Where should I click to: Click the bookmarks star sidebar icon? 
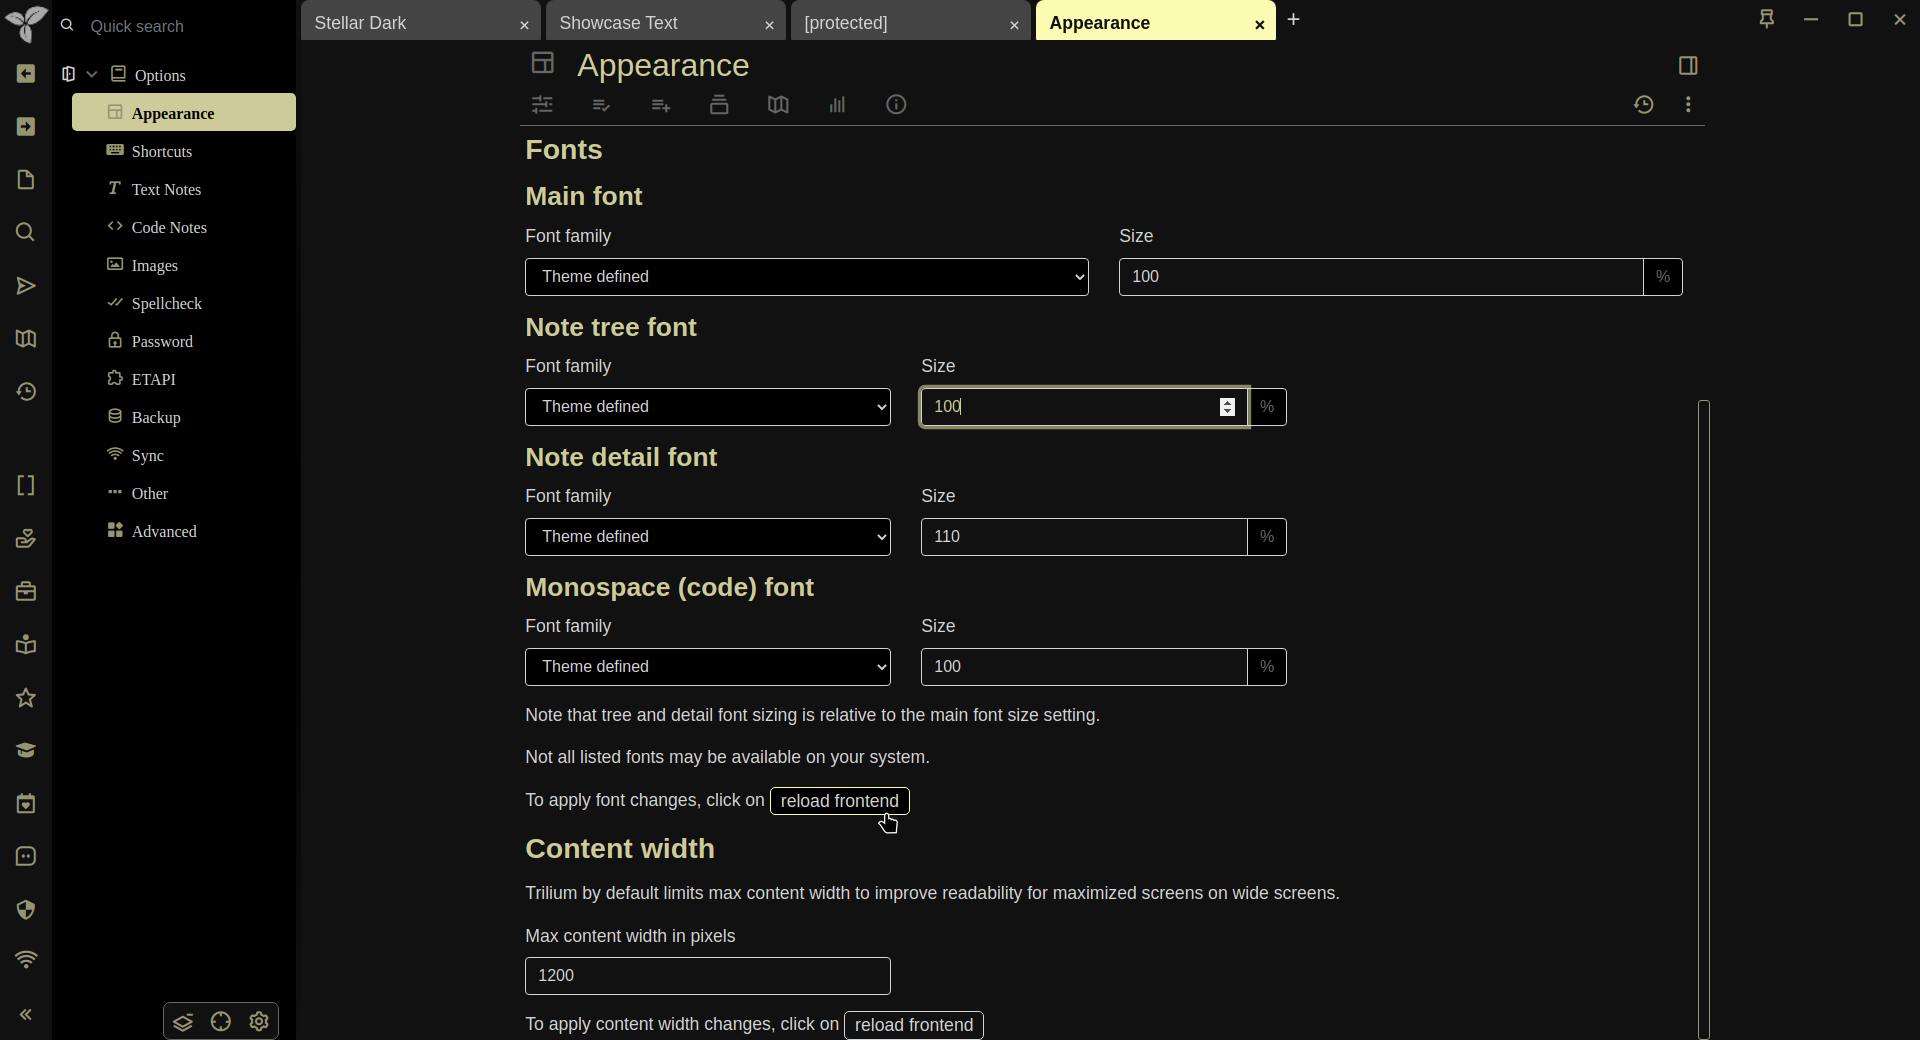(26, 698)
